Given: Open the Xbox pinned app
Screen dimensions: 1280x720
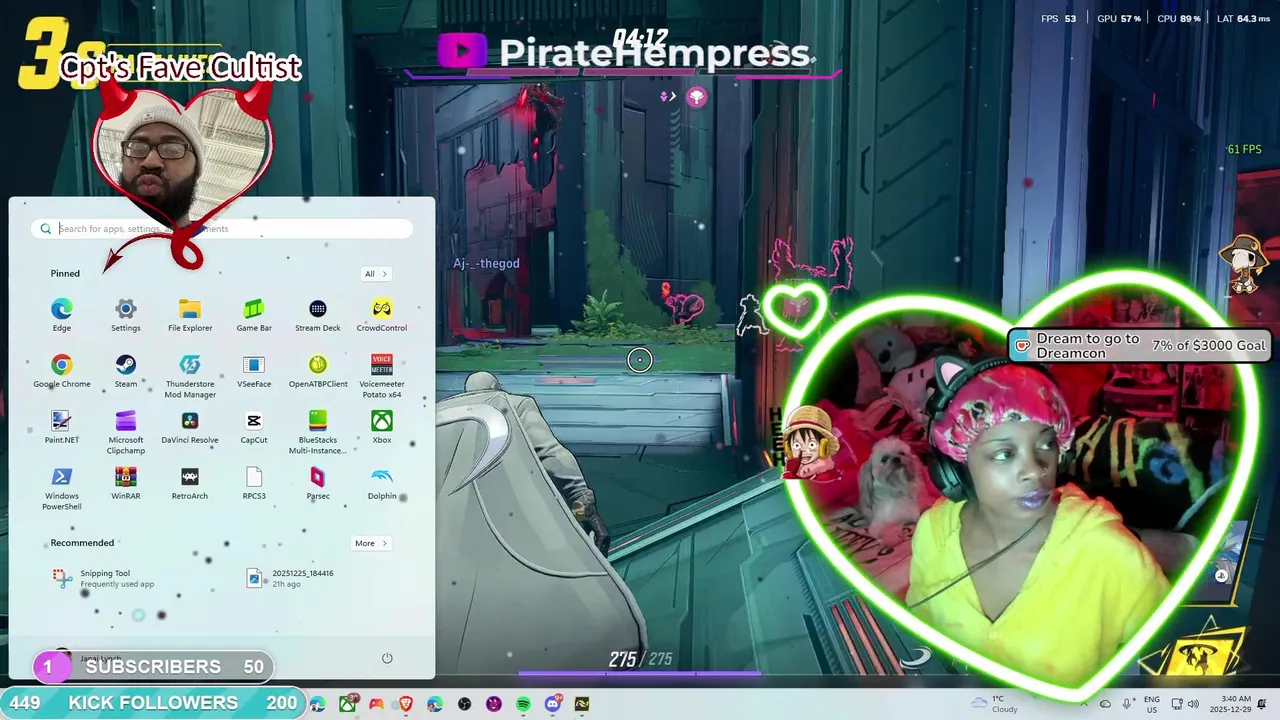Looking at the screenshot, I should pos(382,427).
